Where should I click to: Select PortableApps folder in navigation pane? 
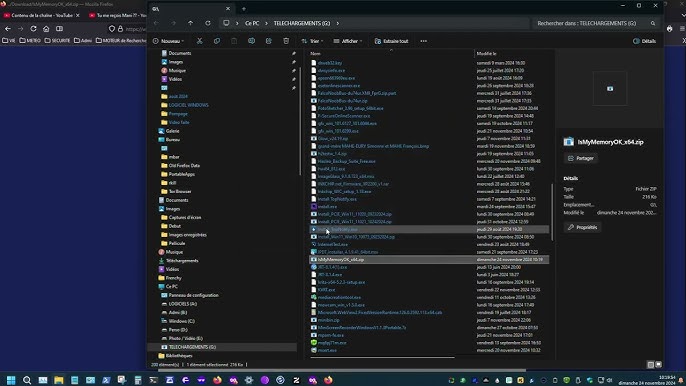point(182,174)
